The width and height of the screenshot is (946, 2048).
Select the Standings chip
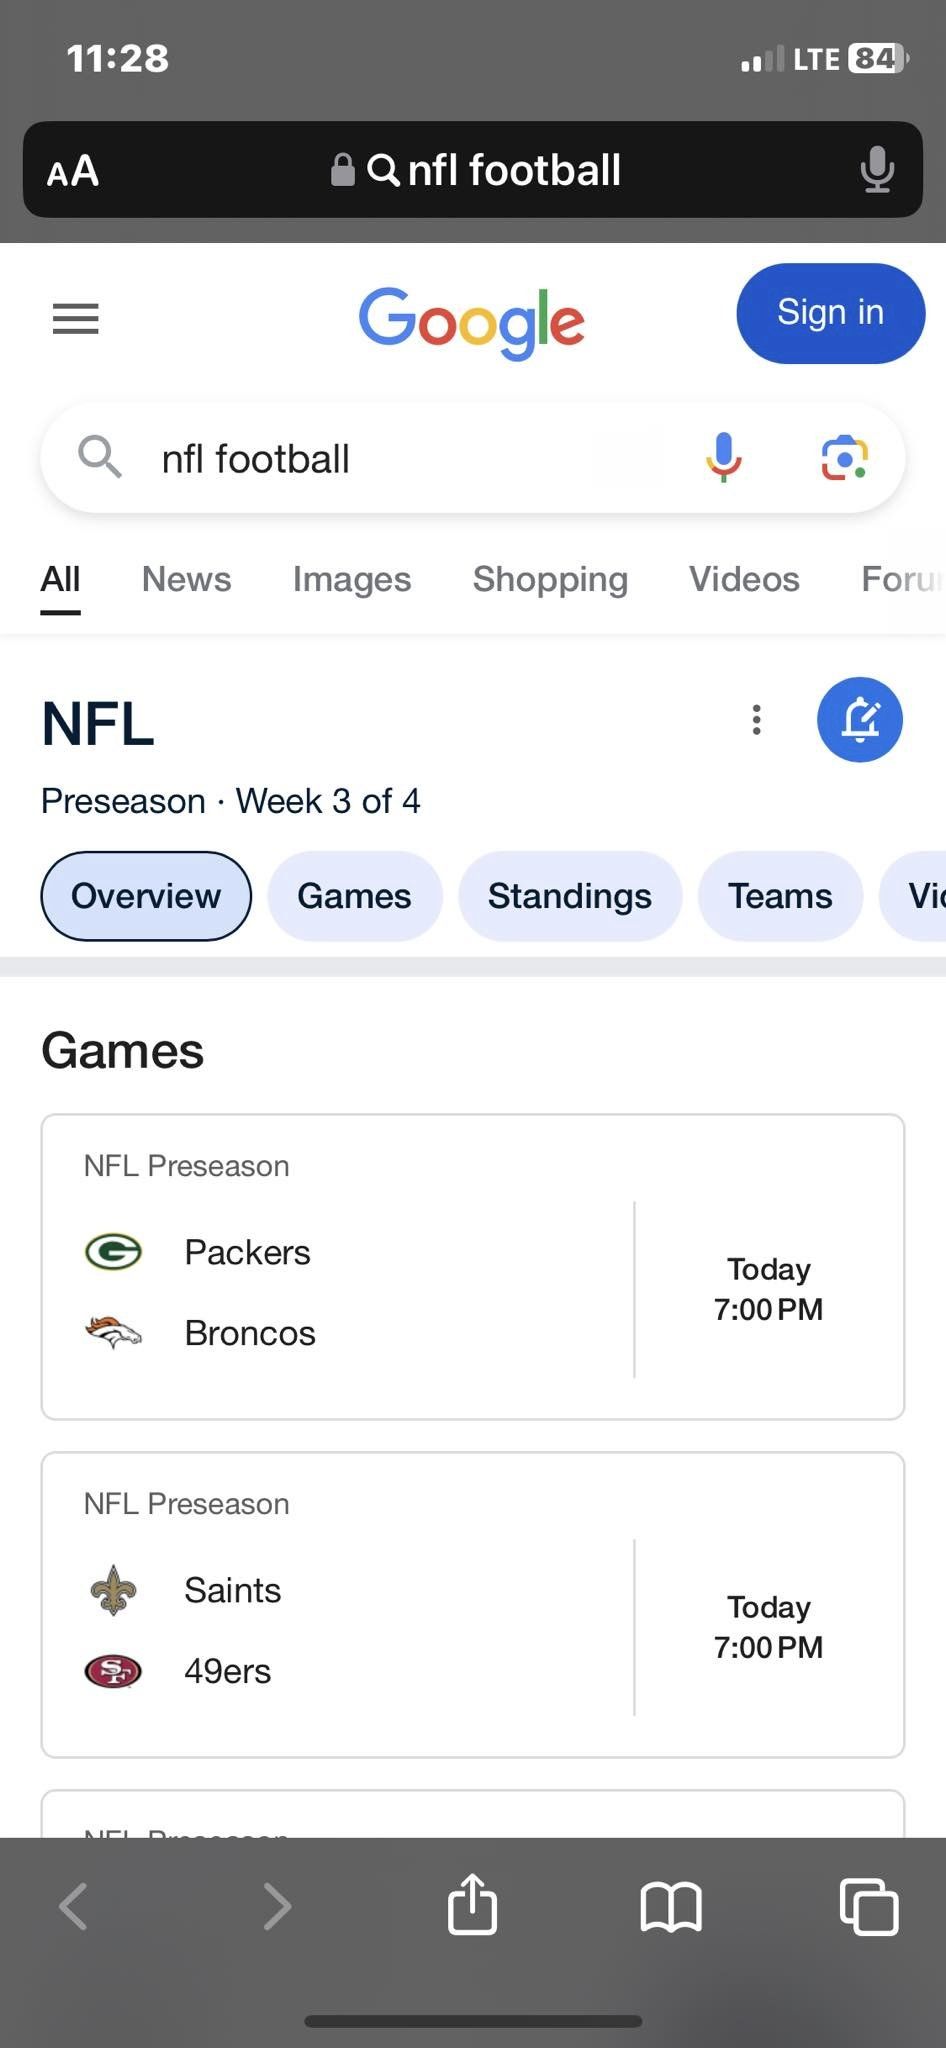[570, 896]
